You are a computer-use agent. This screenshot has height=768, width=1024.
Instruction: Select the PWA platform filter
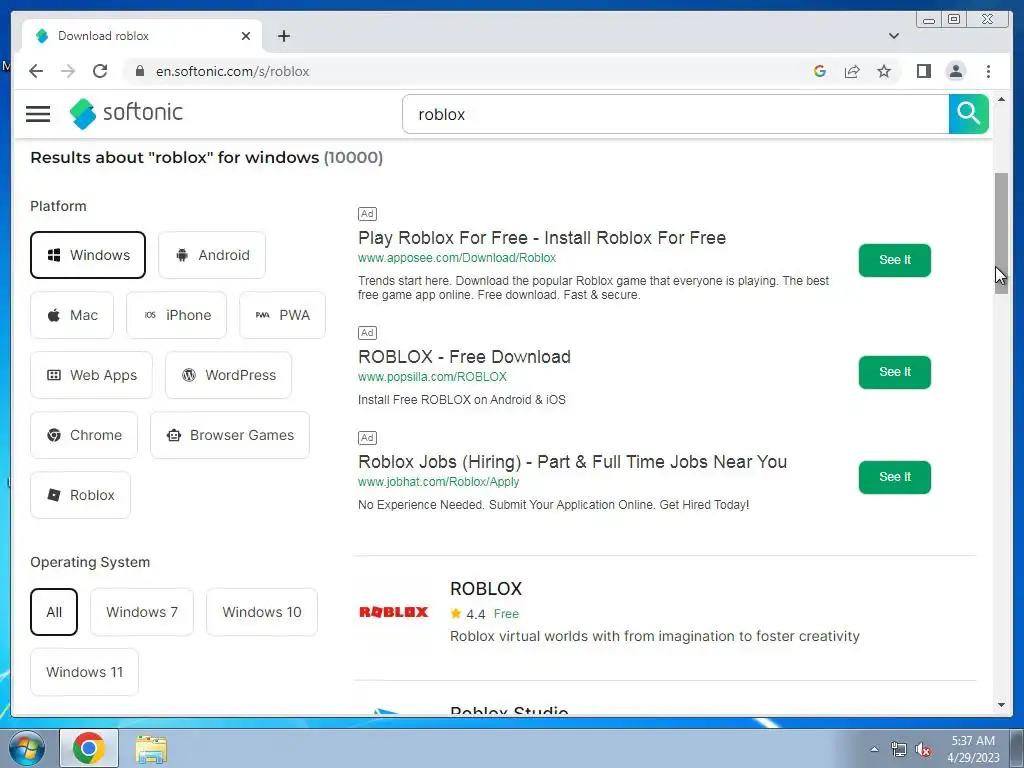click(x=282, y=315)
